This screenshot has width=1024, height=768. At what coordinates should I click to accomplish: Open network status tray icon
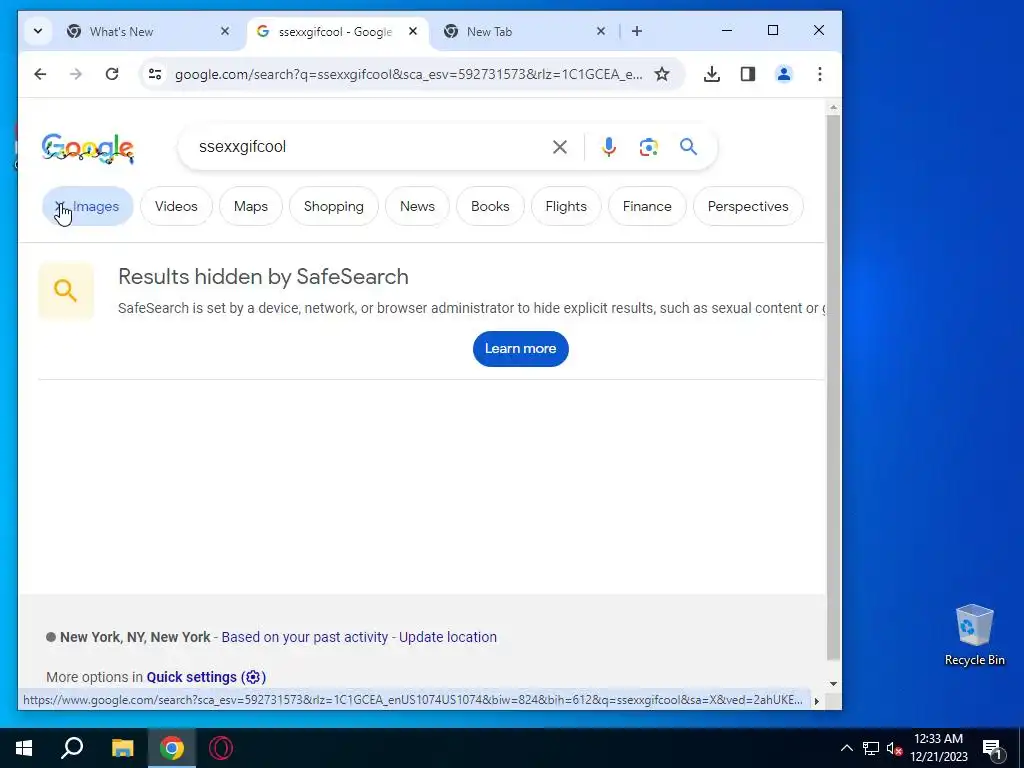pos(871,748)
